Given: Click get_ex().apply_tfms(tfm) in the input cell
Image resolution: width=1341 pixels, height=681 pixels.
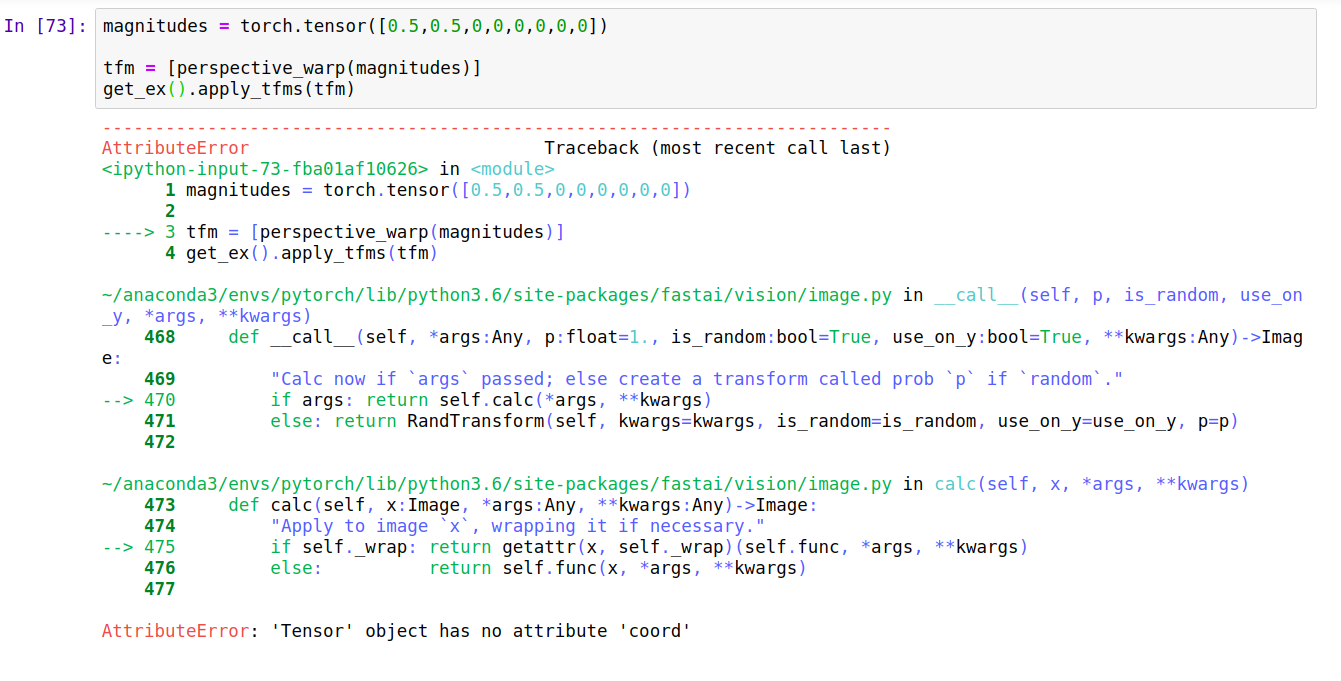Looking at the screenshot, I should (x=228, y=89).
